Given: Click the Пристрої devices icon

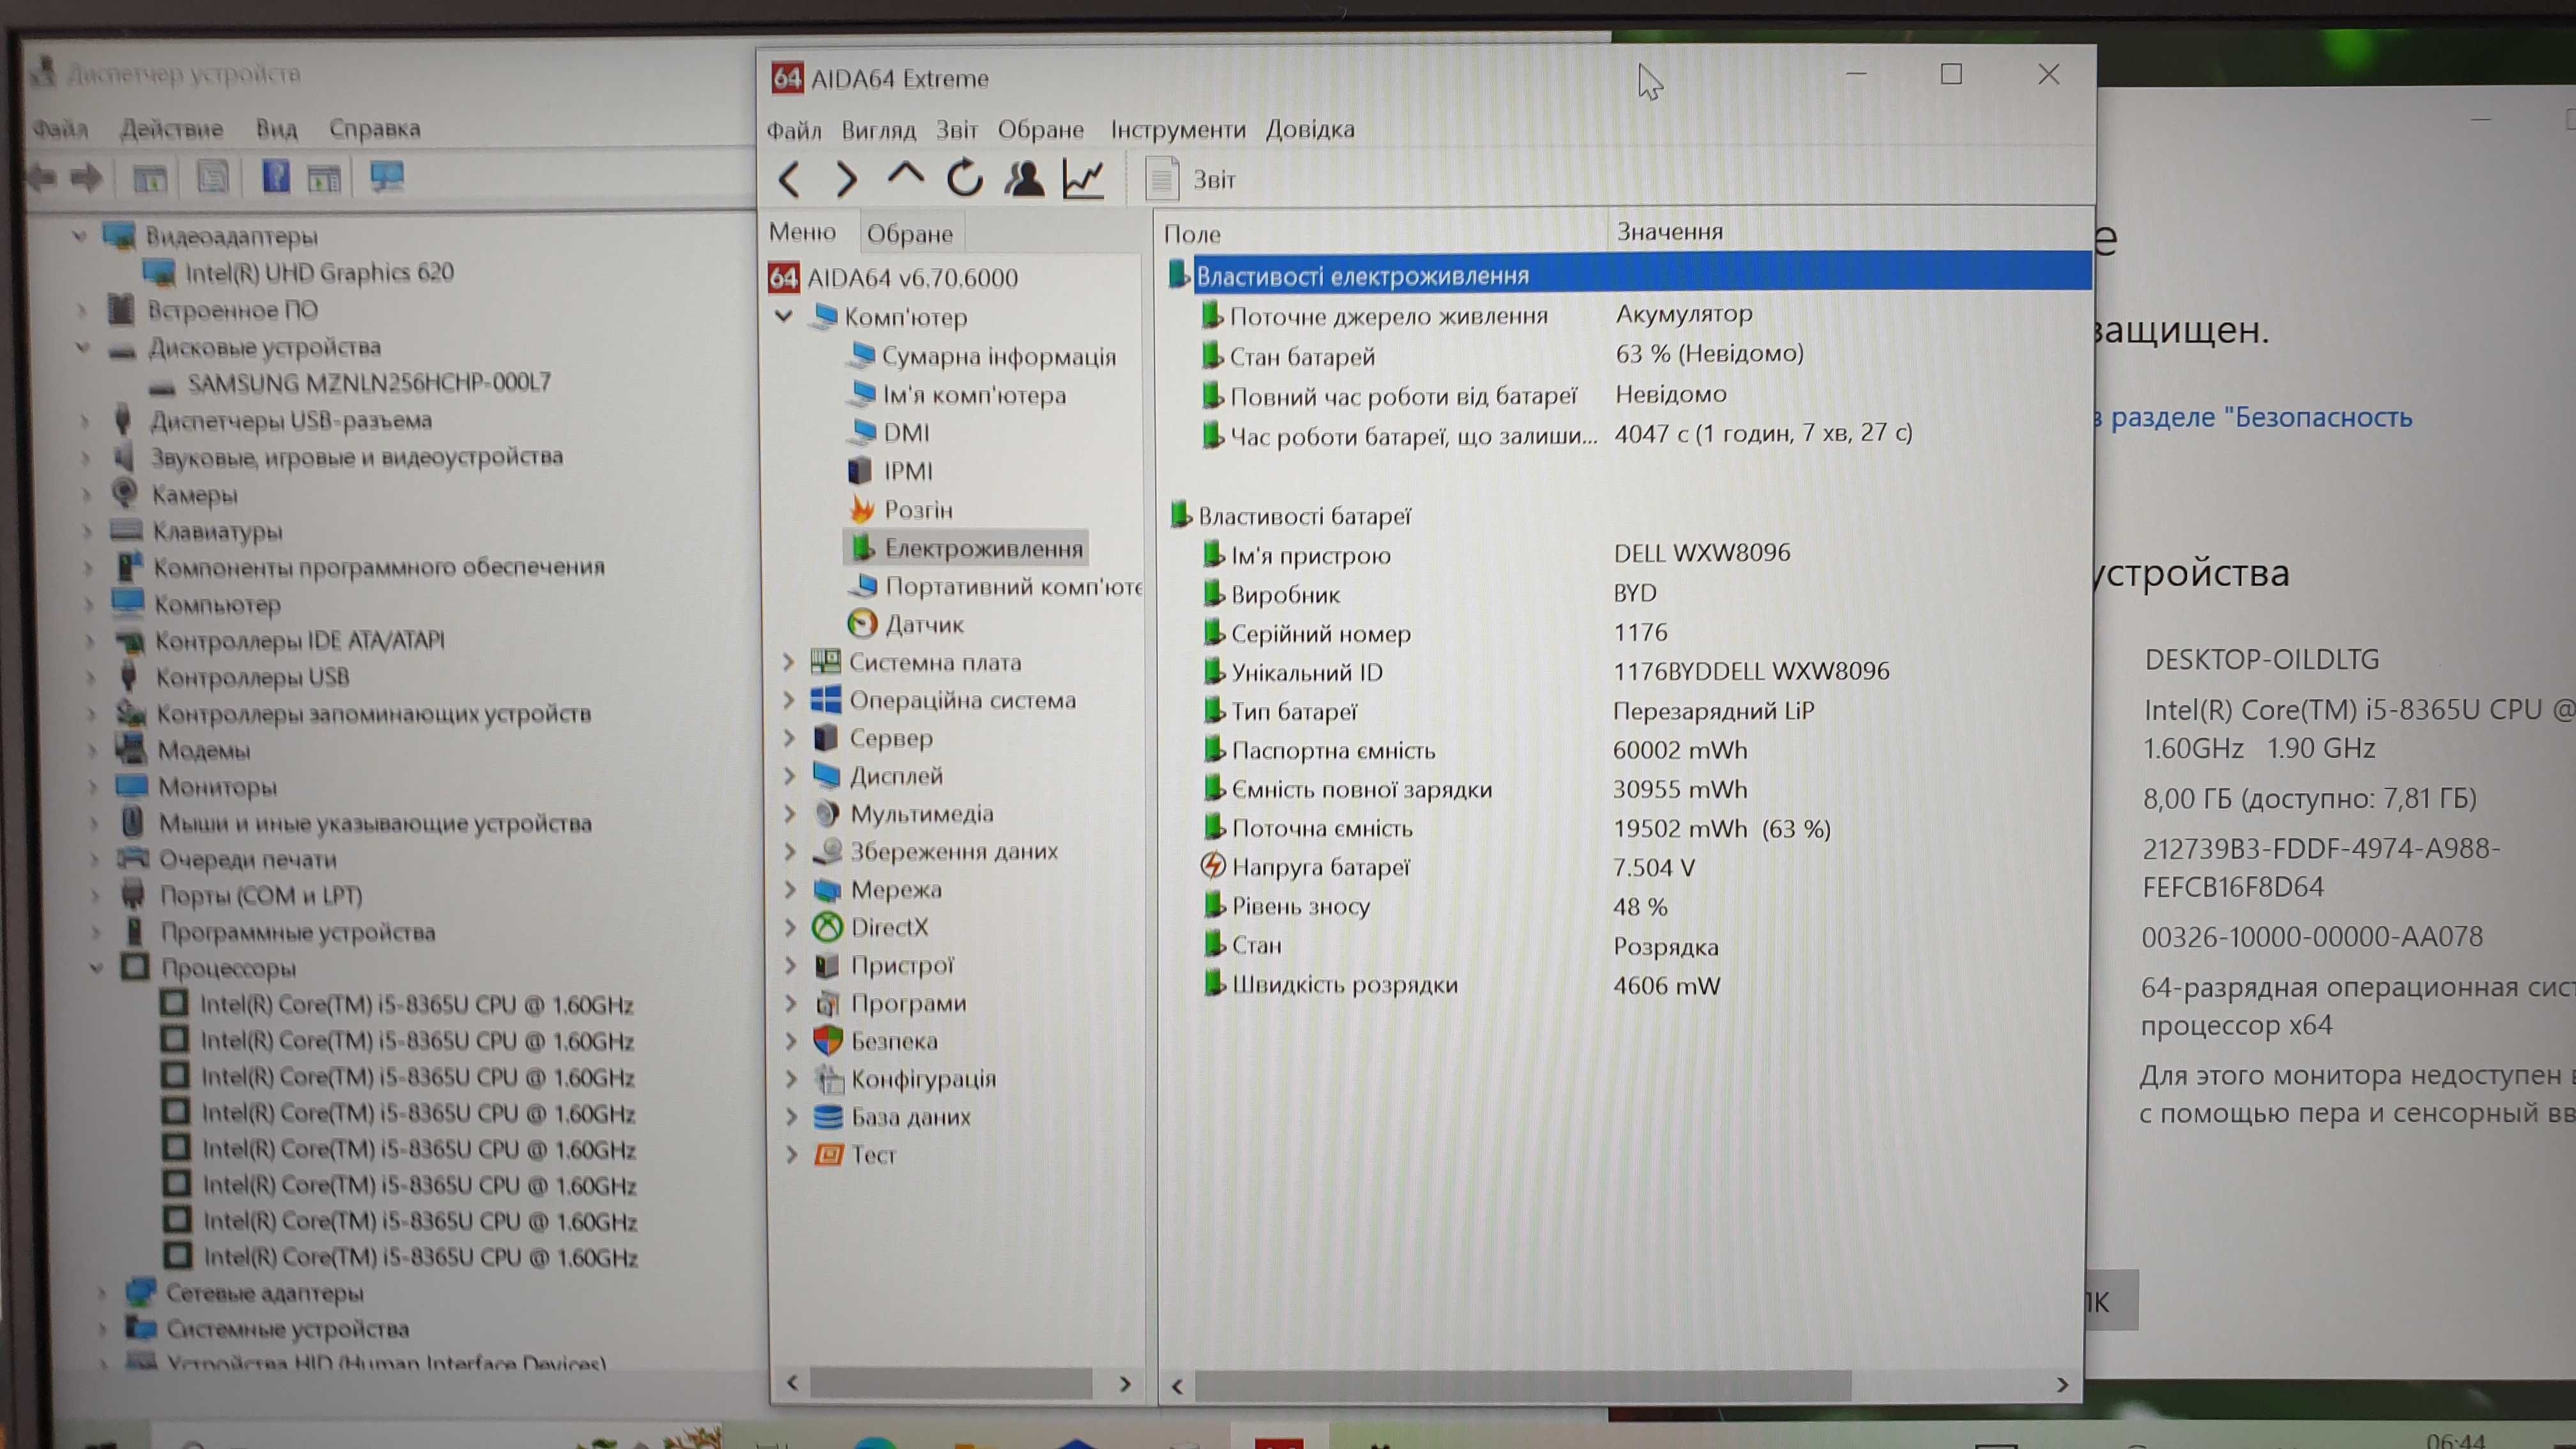Looking at the screenshot, I should pyautogui.click(x=827, y=965).
